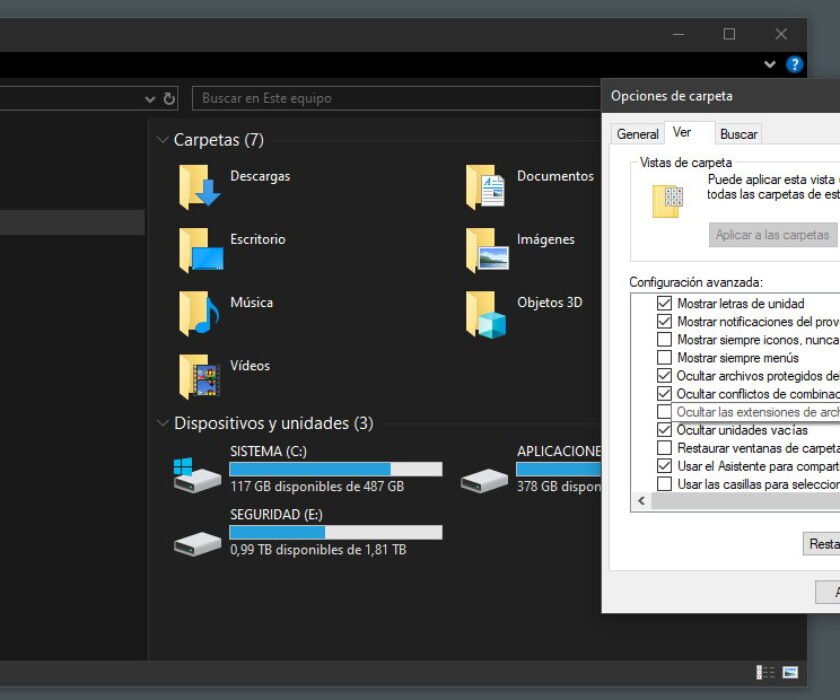Open the address bar history dropdown
Screen dimensions: 840x700
(150, 99)
